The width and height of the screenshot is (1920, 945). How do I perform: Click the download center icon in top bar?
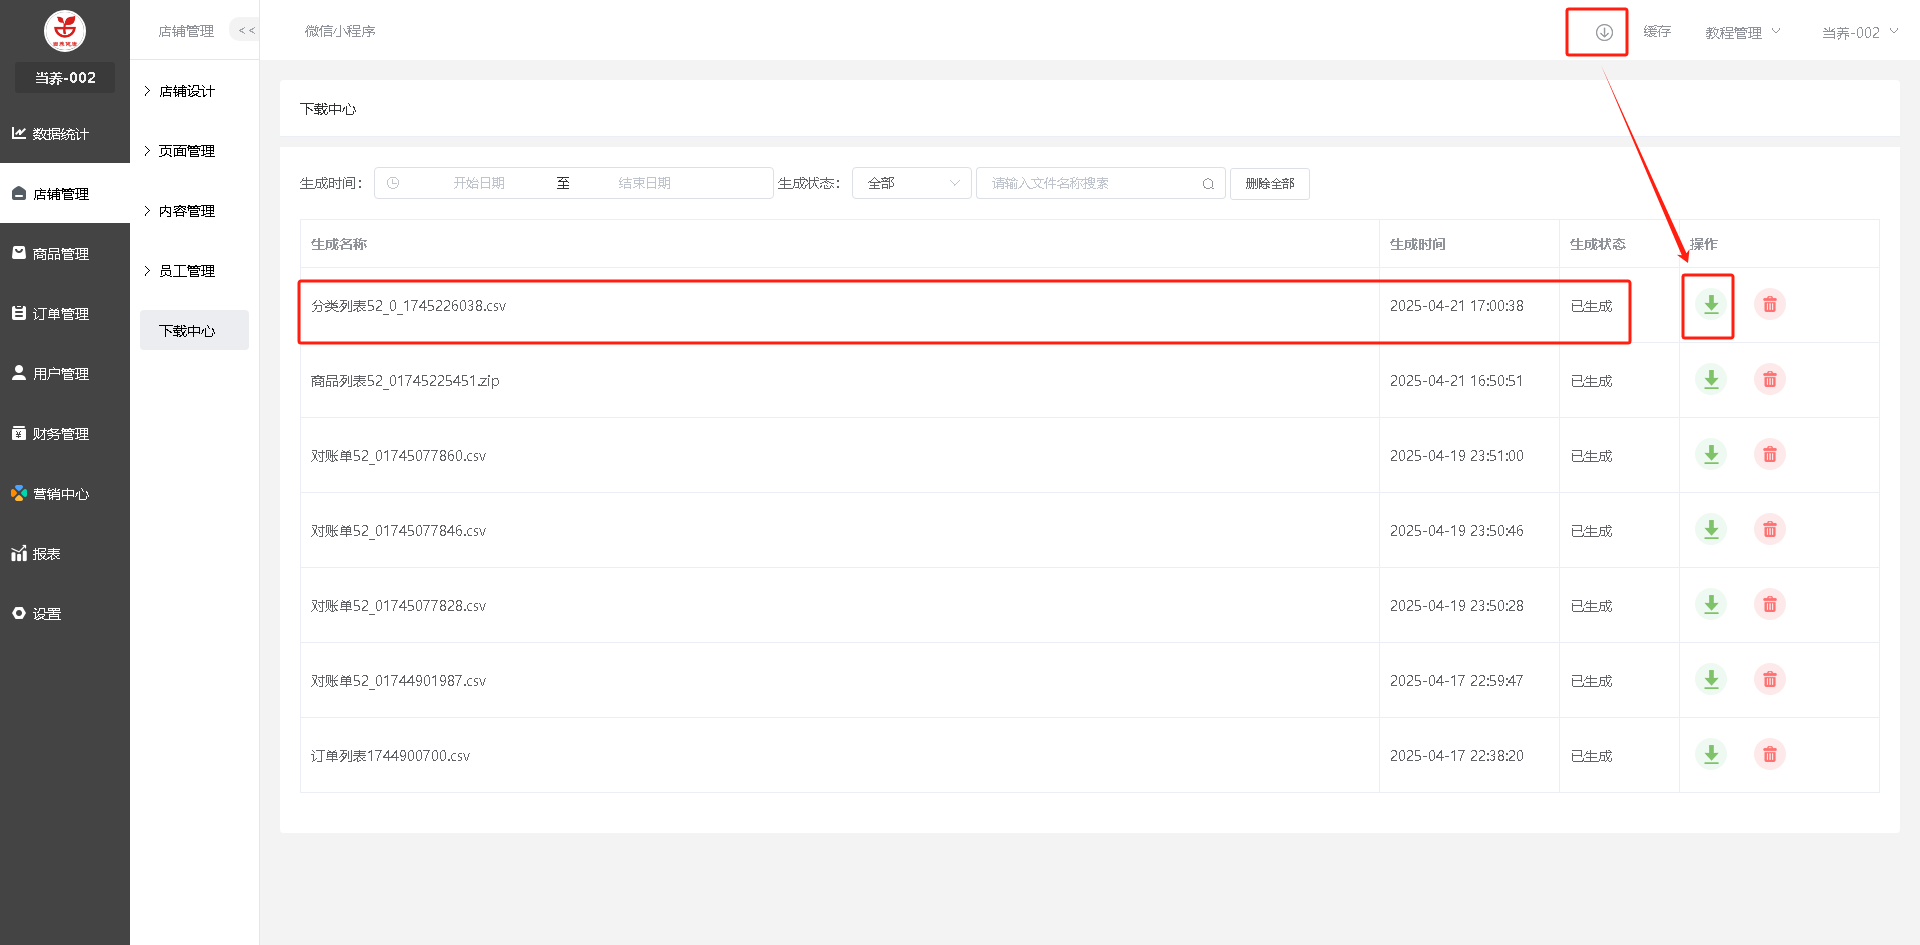(1603, 32)
